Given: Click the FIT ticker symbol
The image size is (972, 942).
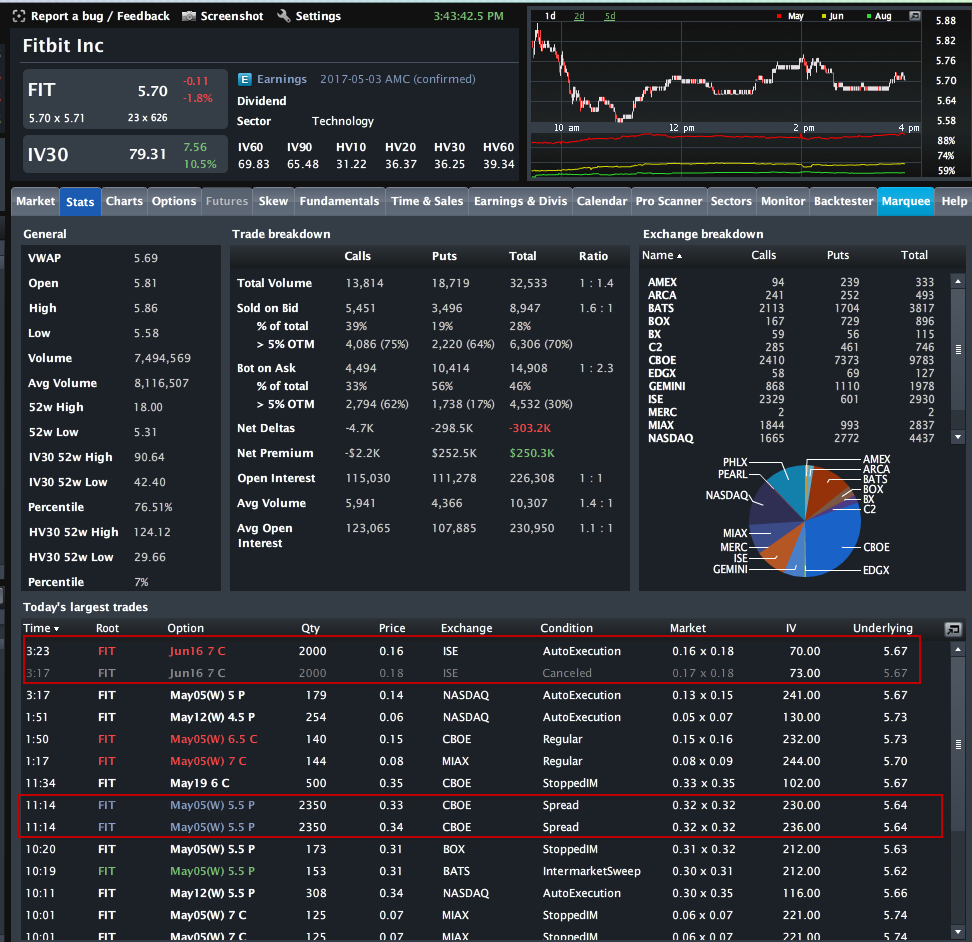Looking at the screenshot, I should click(x=42, y=90).
